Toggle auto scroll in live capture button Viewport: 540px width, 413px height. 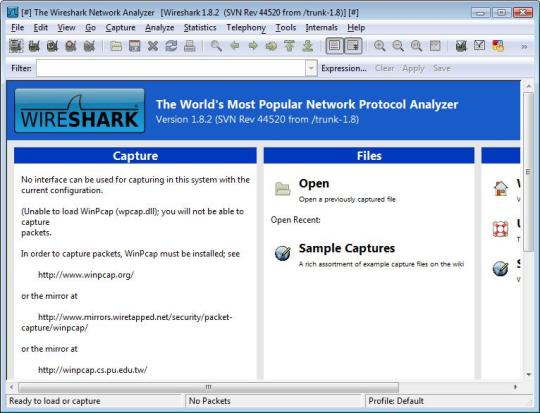coord(353,45)
